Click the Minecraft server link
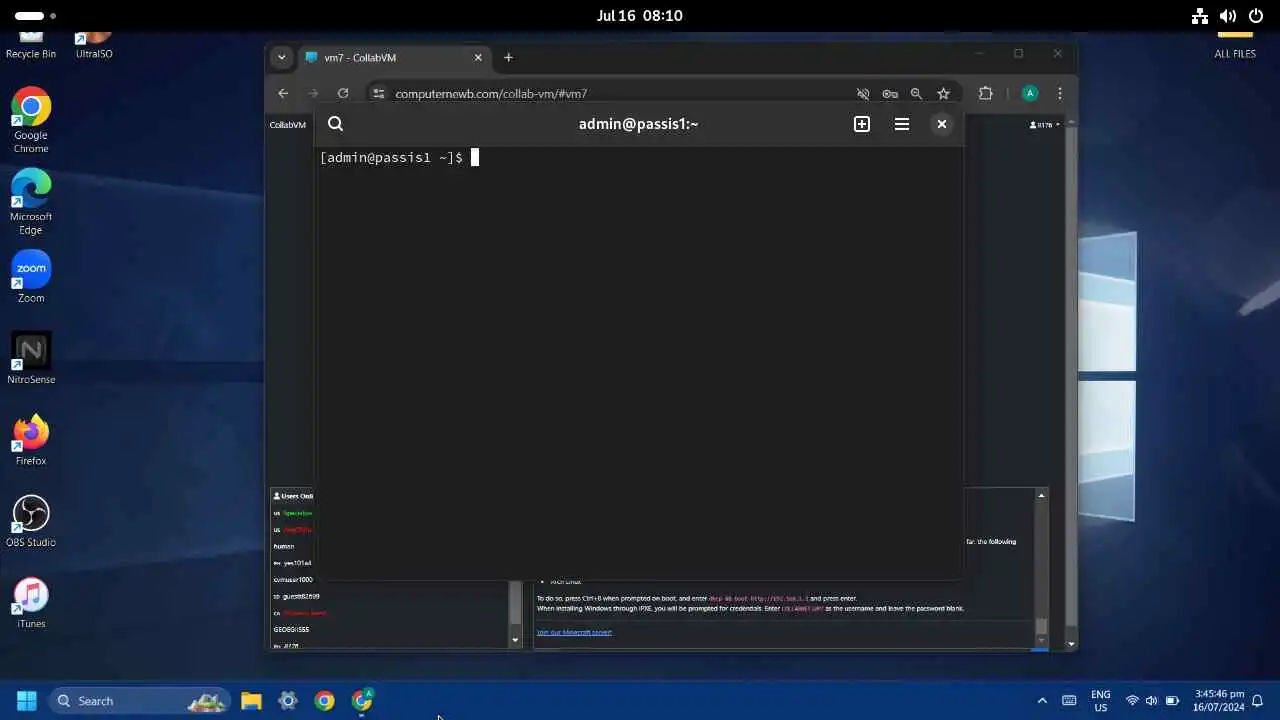This screenshot has height=720, width=1280. click(x=574, y=632)
